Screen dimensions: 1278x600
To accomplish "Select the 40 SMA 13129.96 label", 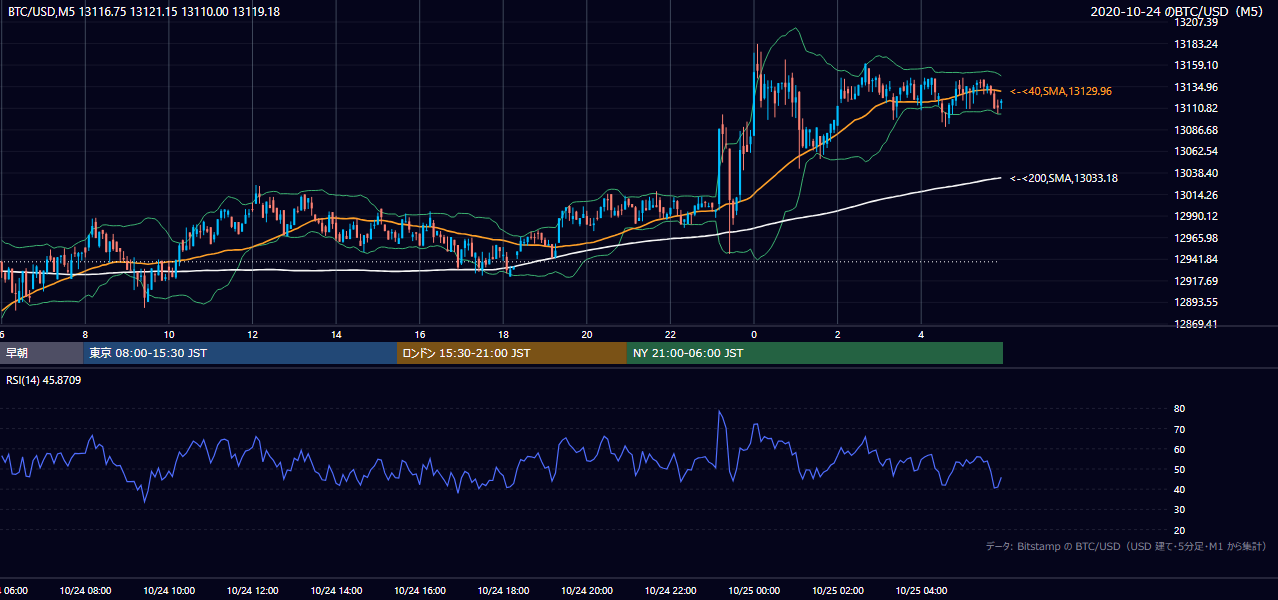I will tap(1061, 91).
